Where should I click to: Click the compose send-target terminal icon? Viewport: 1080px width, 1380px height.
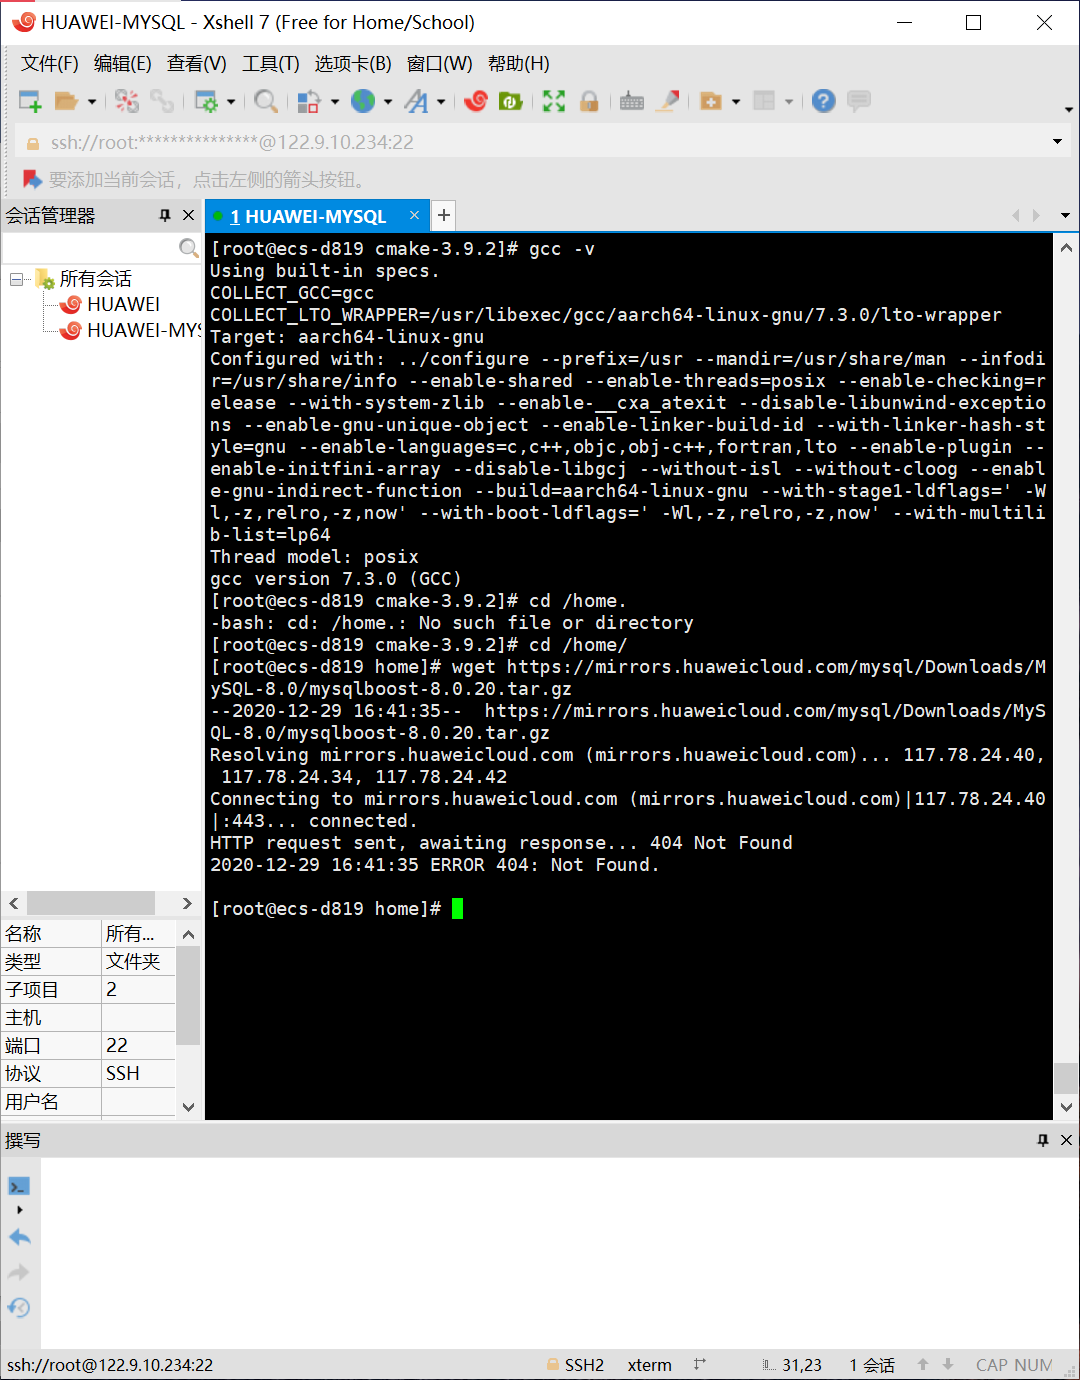click(19, 1186)
